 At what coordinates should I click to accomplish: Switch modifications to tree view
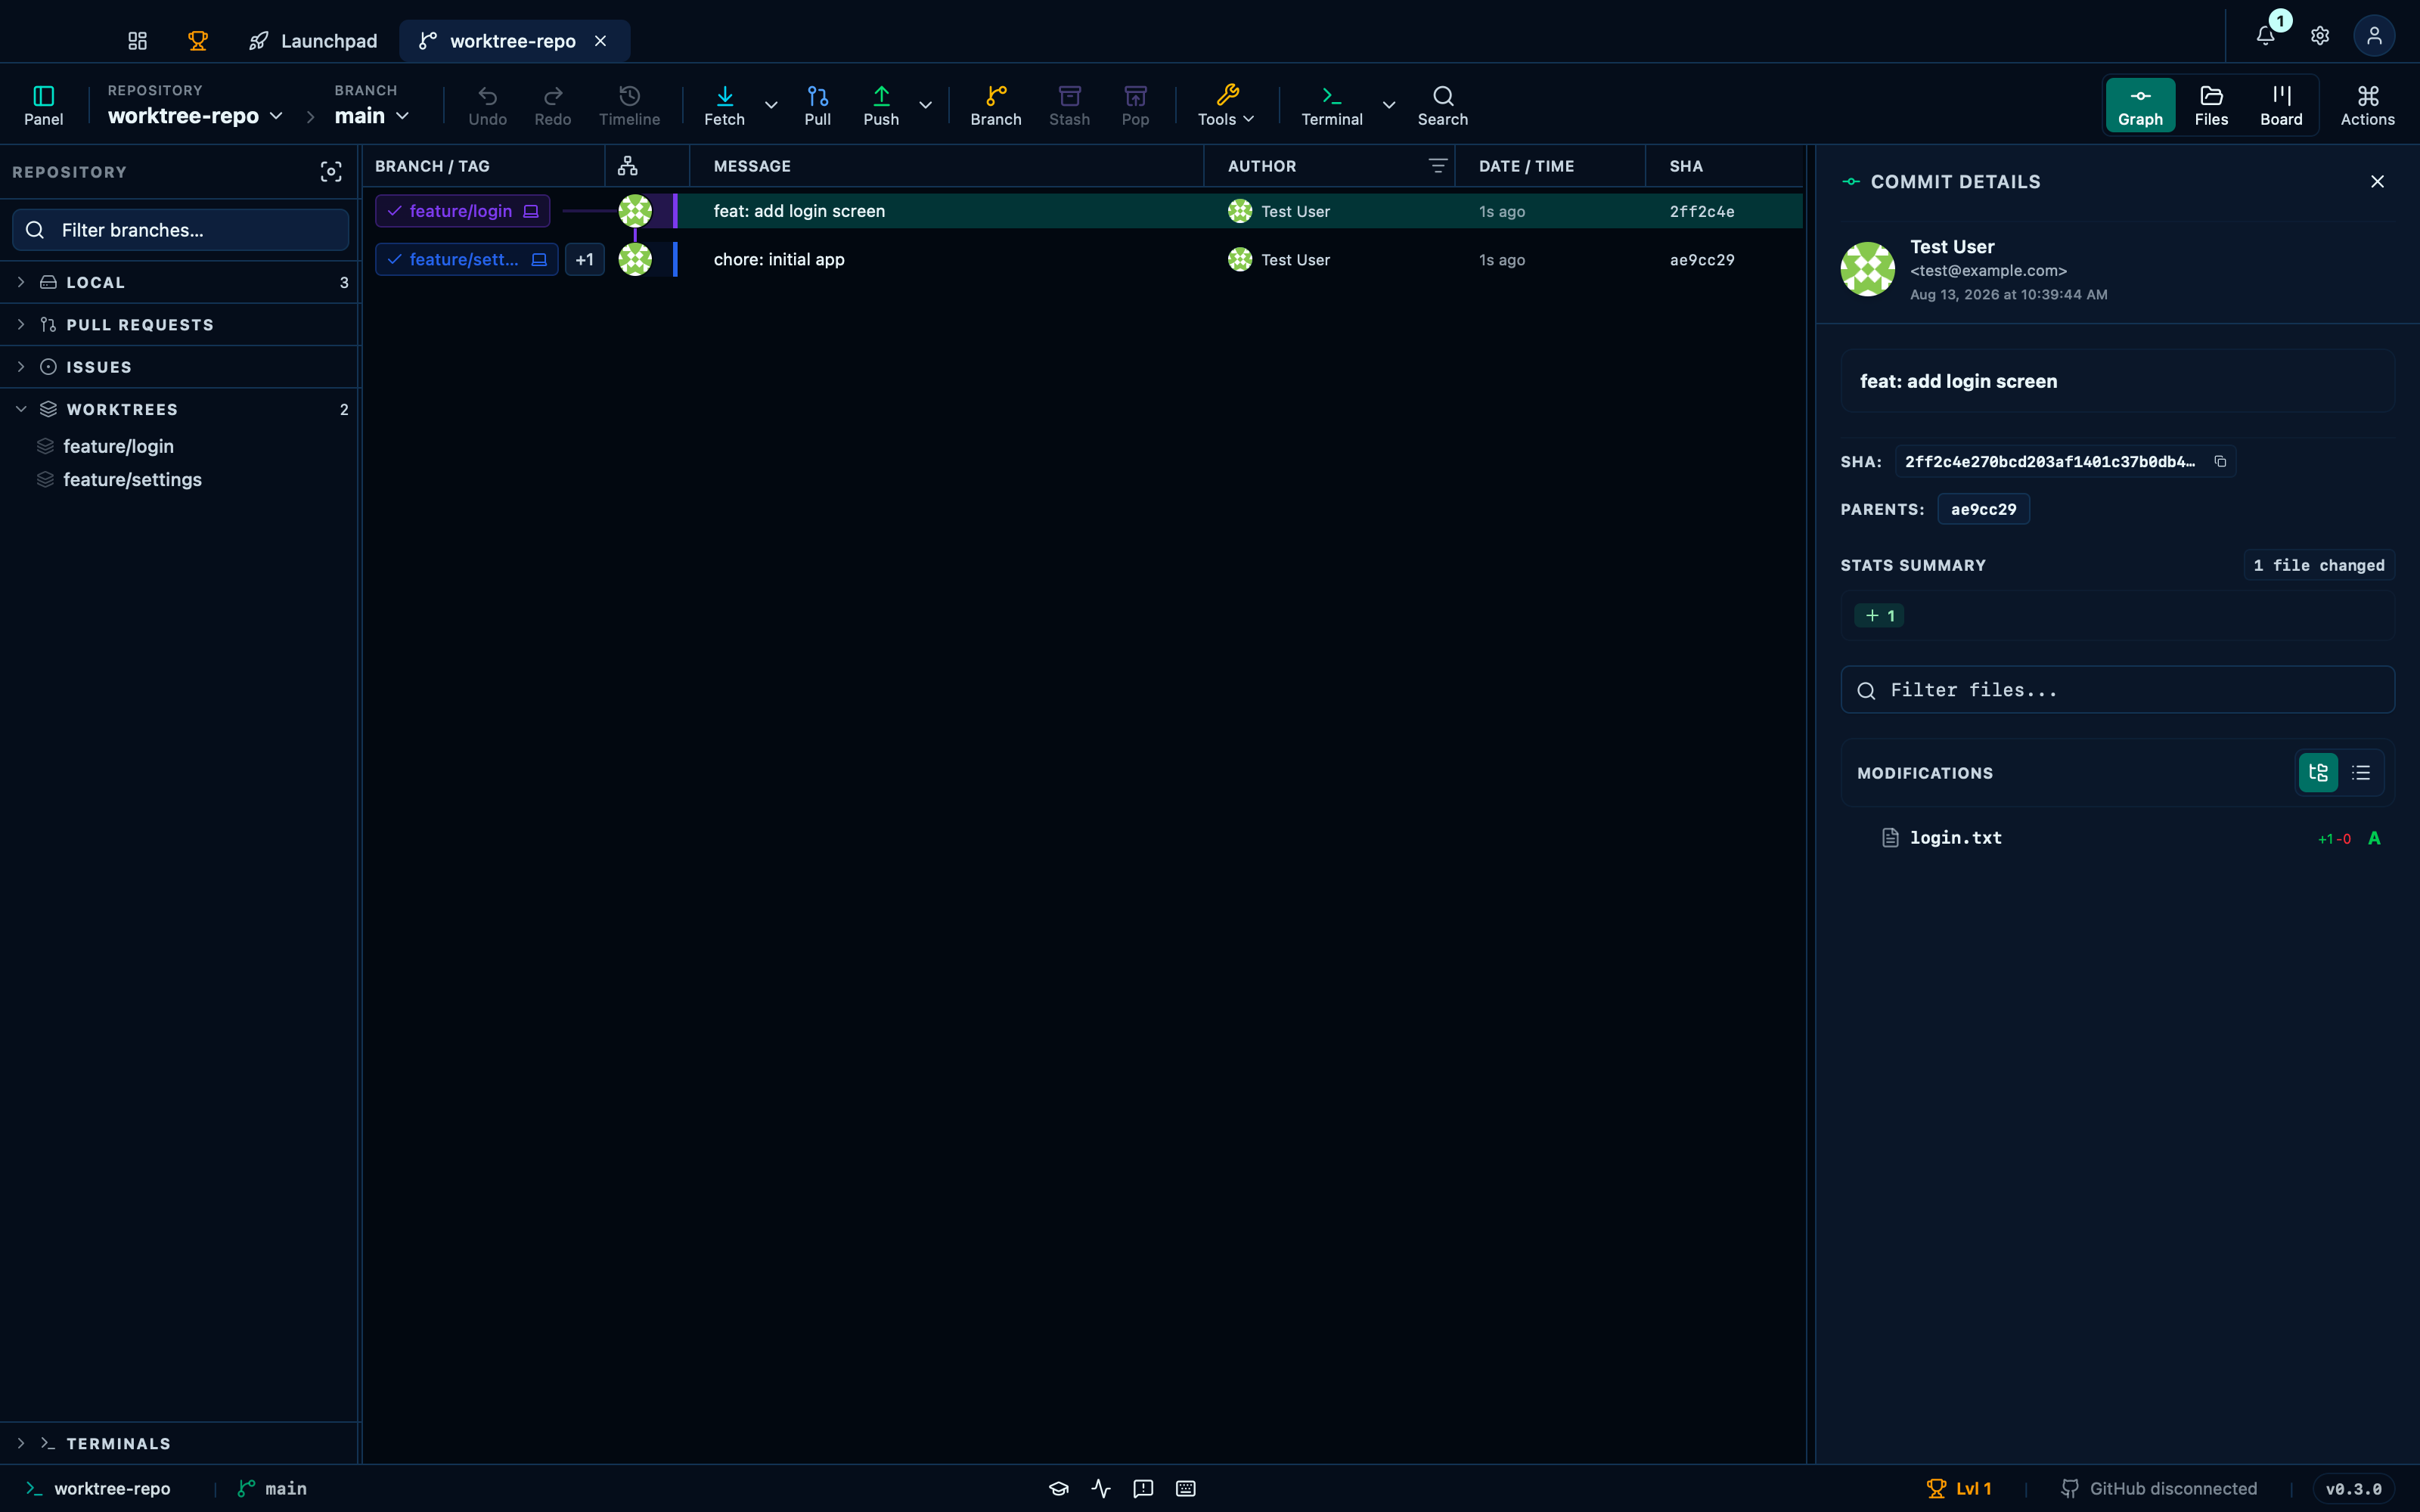pyautogui.click(x=2318, y=773)
